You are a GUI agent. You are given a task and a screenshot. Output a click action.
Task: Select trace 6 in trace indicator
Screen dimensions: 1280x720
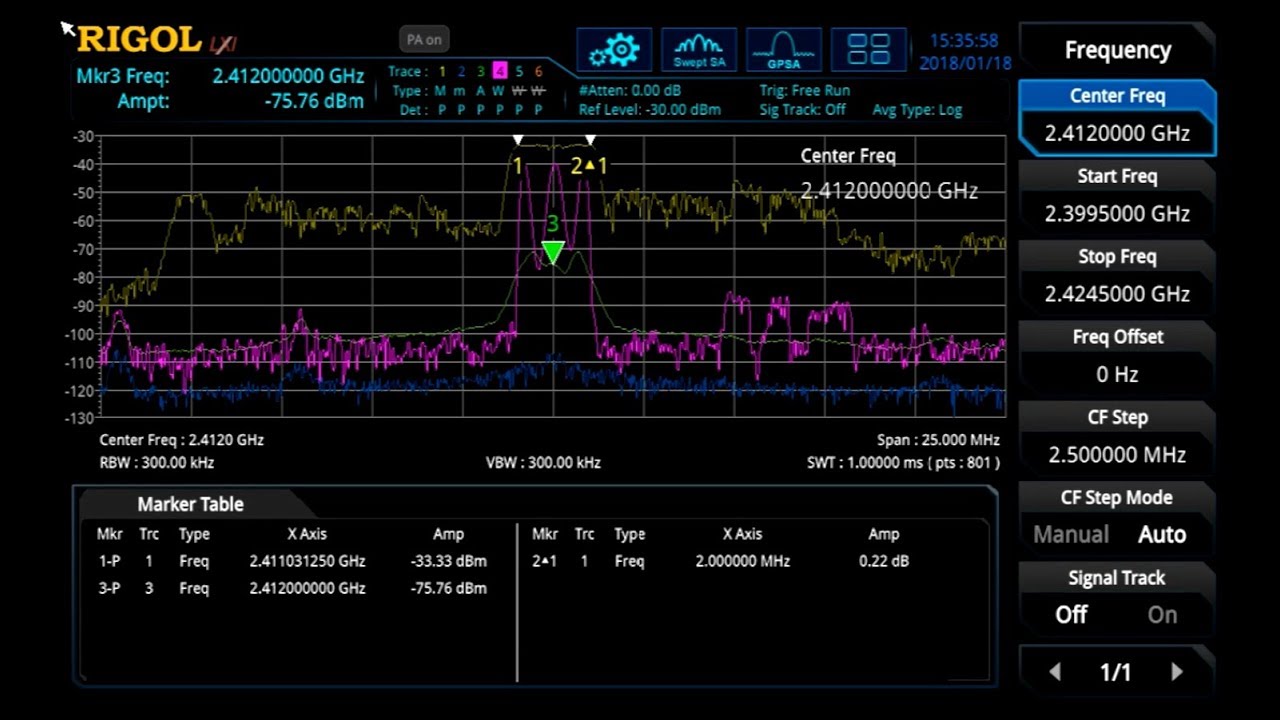click(538, 72)
